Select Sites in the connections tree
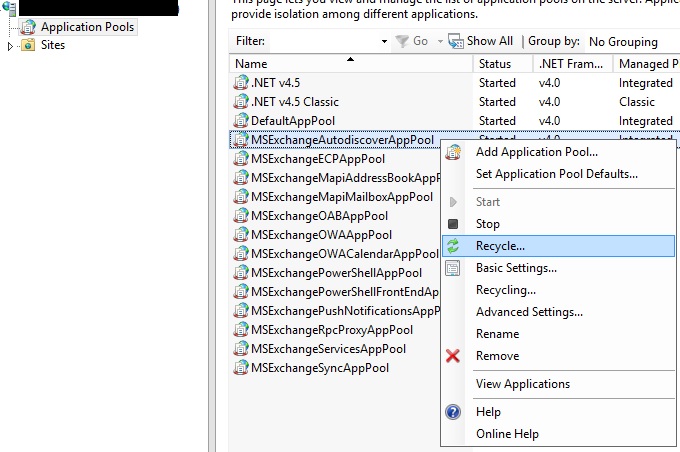The width and height of the screenshot is (680, 452). 53,45
